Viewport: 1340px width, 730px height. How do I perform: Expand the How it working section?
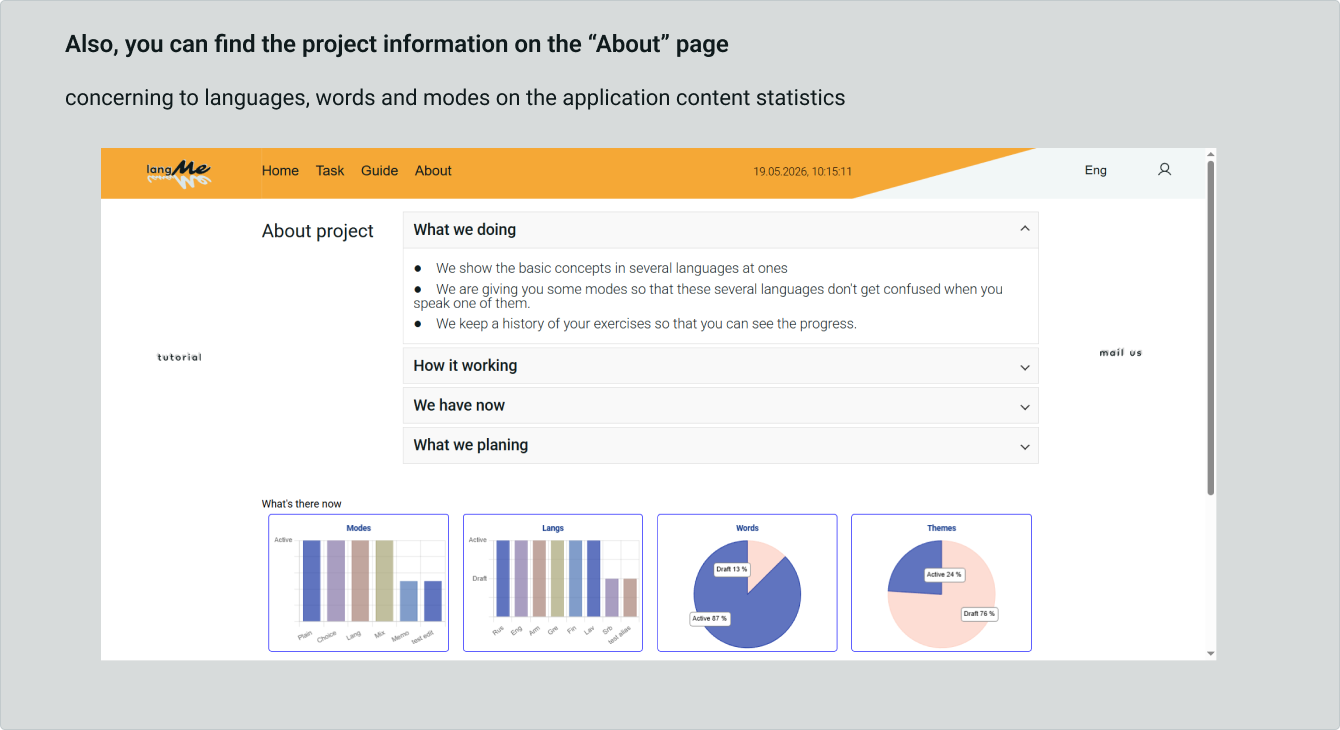click(x=720, y=366)
